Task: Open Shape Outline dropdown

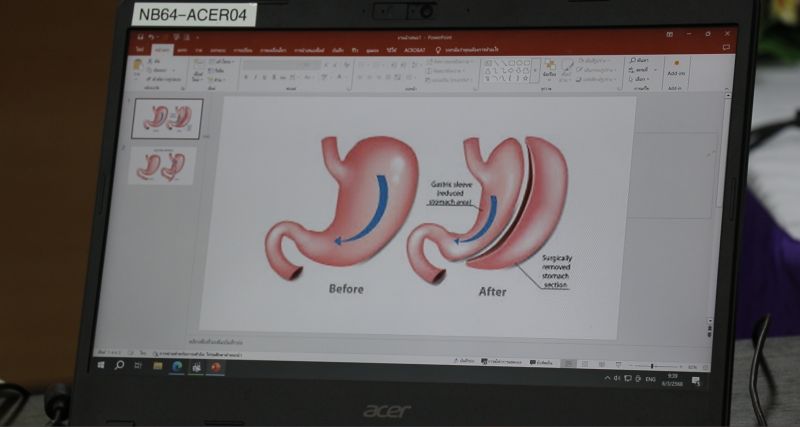Action: (x=595, y=70)
